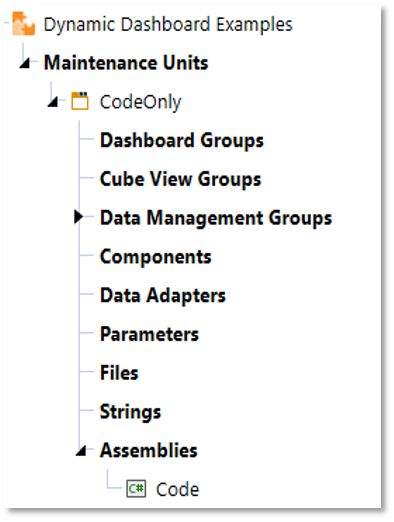Select the Strings item
The height and width of the screenshot is (522, 394).
pyautogui.click(x=130, y=412)
